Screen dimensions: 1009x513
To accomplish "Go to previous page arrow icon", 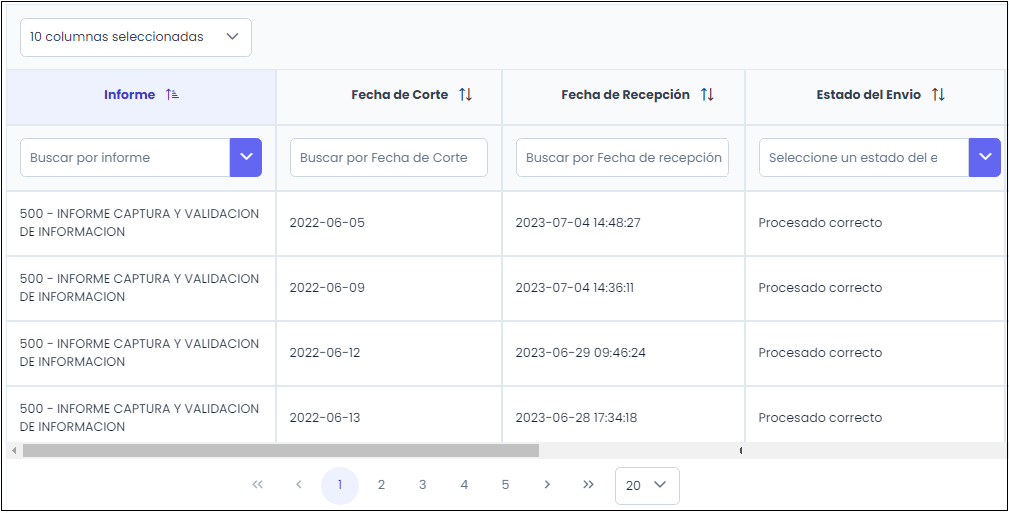I will (x=299, y=485).
